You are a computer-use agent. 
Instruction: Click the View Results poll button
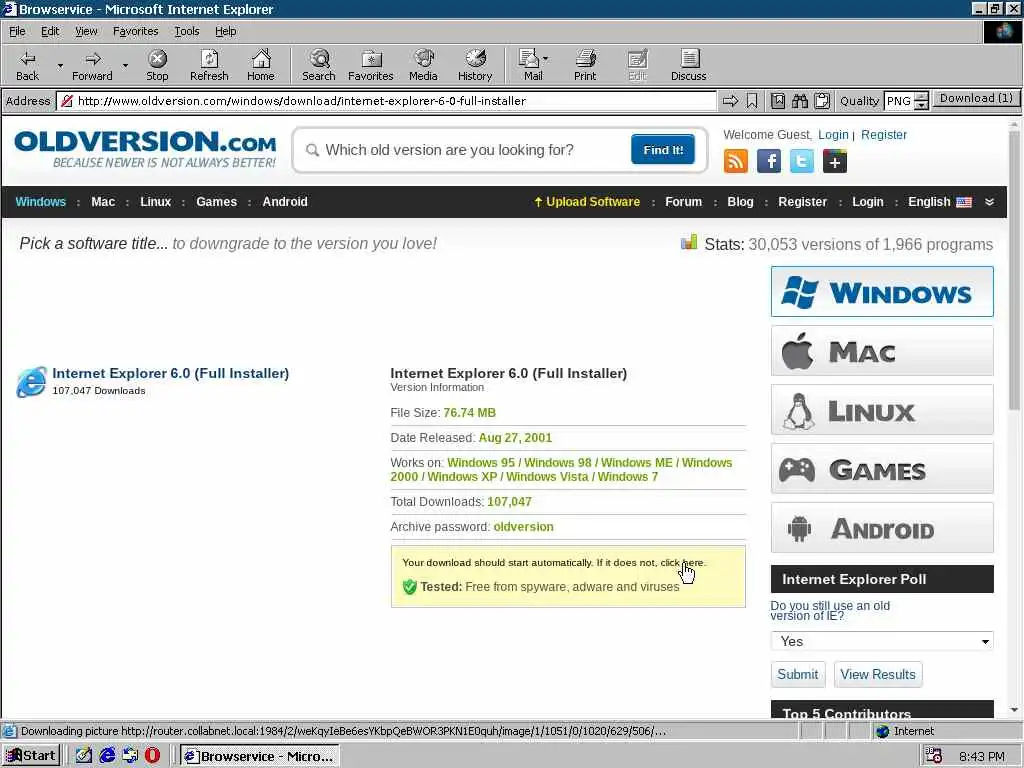[x=878, y=675]
